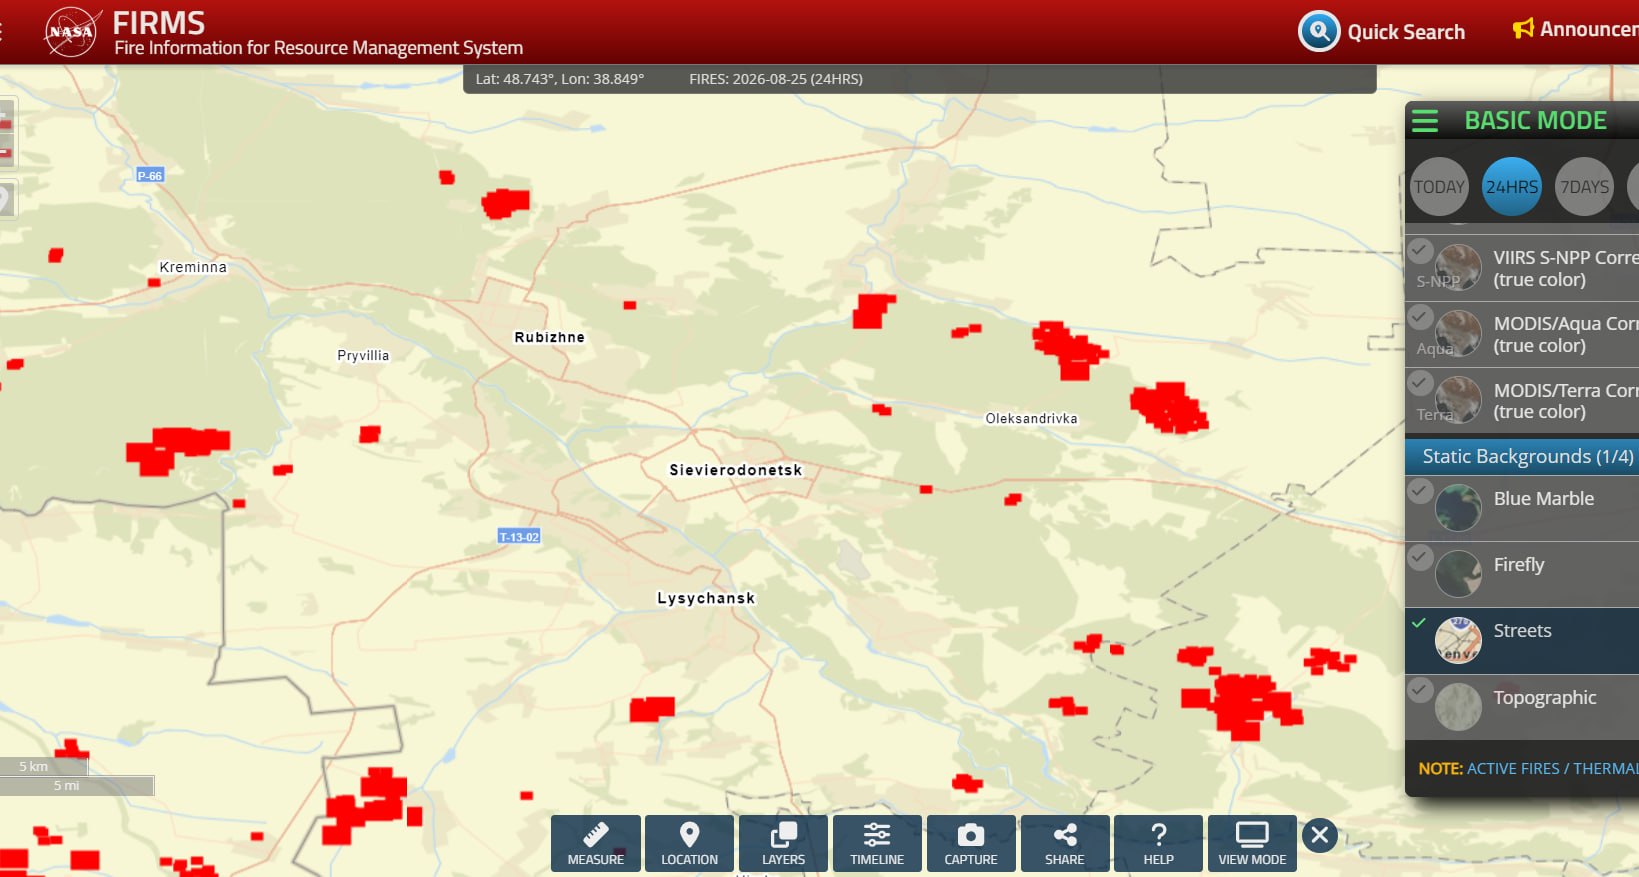This screenshot has width=1639, height=877.
Task: Choose the Streets background thumbnail
Action: tap(1458, 640)
